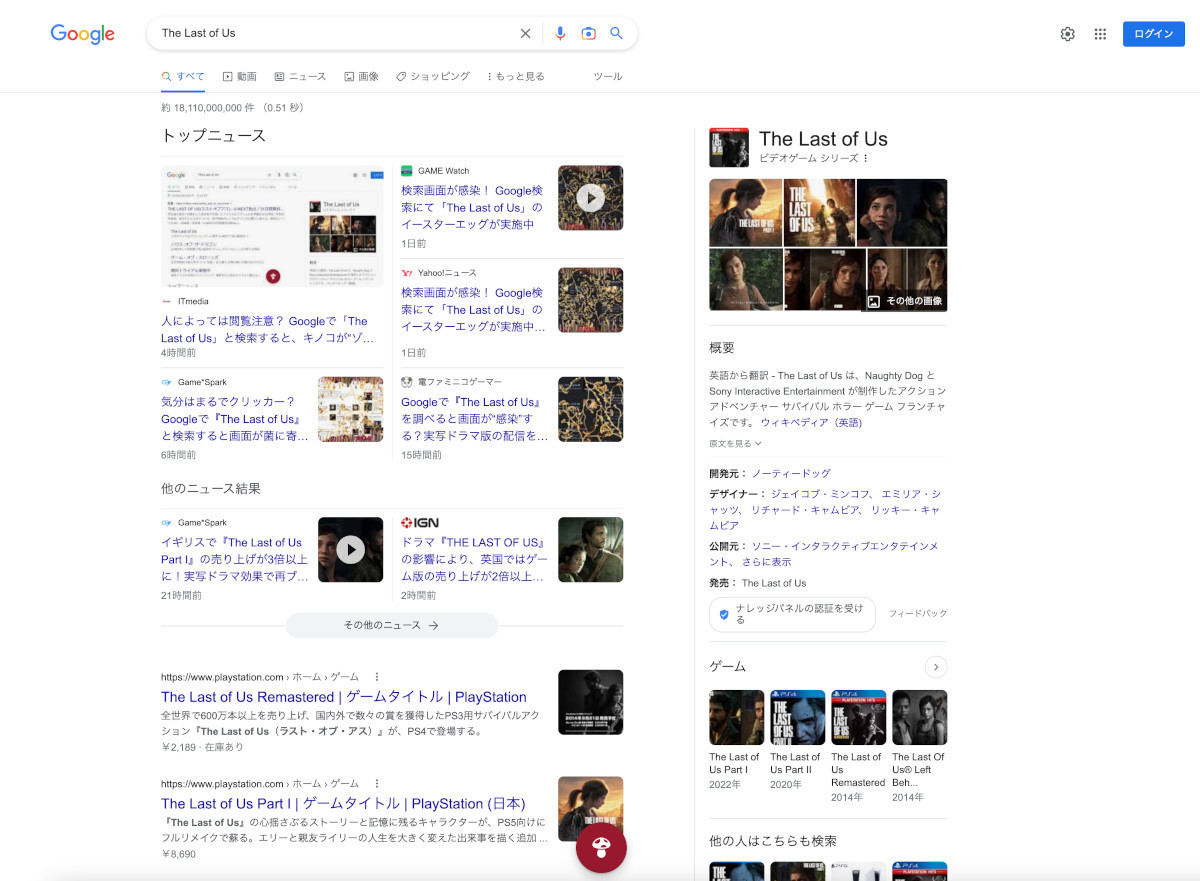Click in the search input field
The image size is (1200, 881).
pyautogui.click(x=335, y=33)
